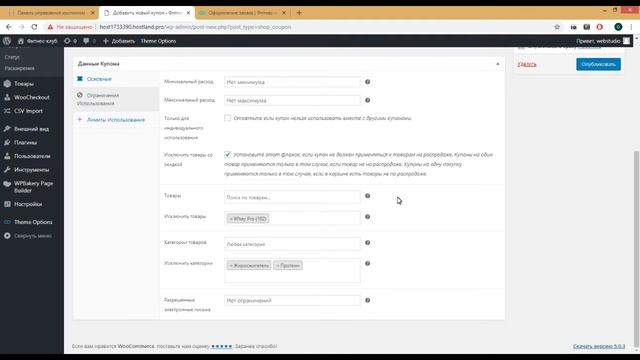Switch to the Лимиты Использования tab
The height and width of the screenshot is (360, 640).
coord(116,120)
